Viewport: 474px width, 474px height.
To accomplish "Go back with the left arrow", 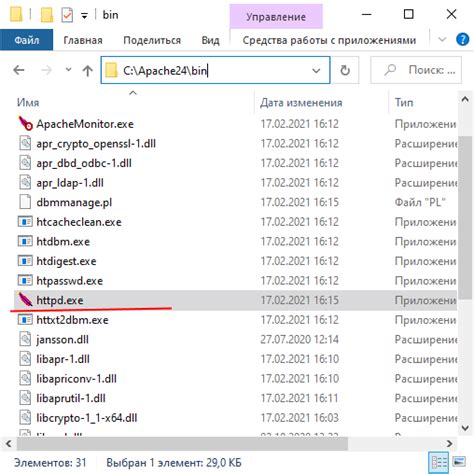I will [19, 70].
